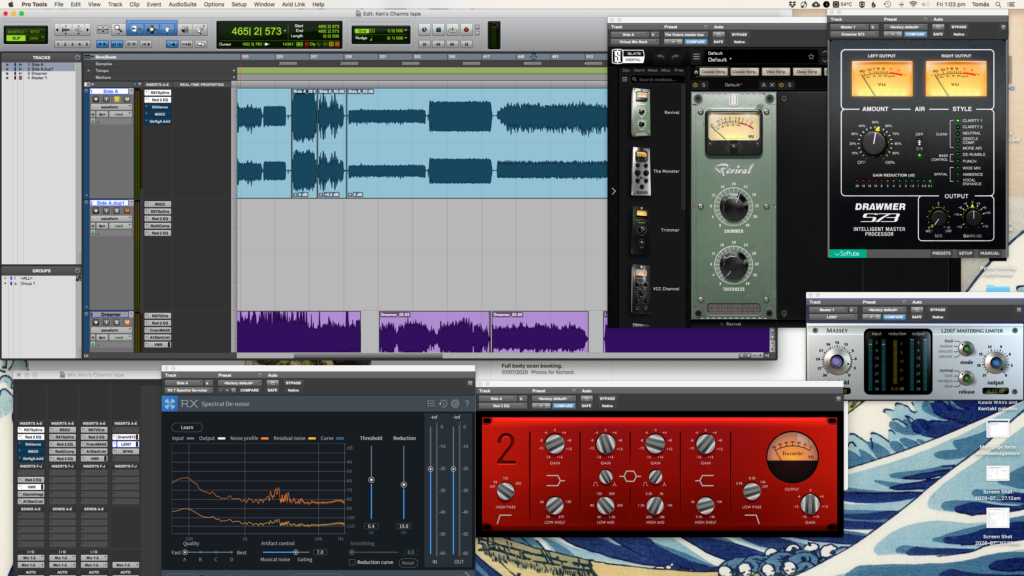Open the Window menu
1024x576 pixels.
(x=264, y=5)
